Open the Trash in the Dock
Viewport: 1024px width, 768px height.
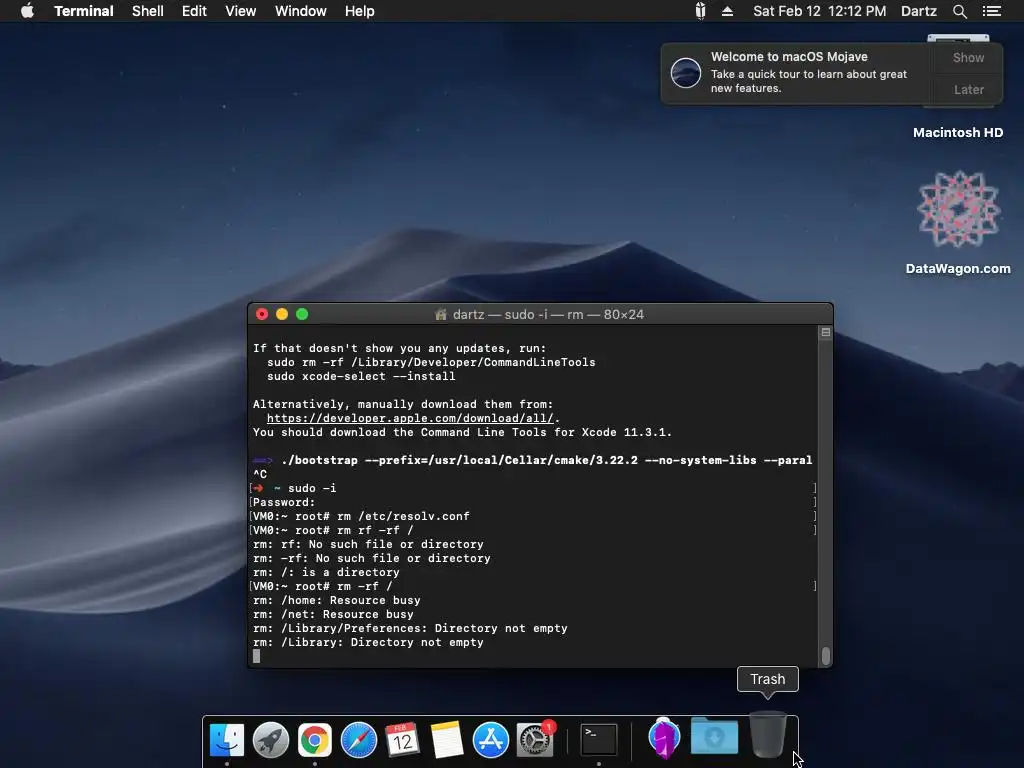[767, 735]
